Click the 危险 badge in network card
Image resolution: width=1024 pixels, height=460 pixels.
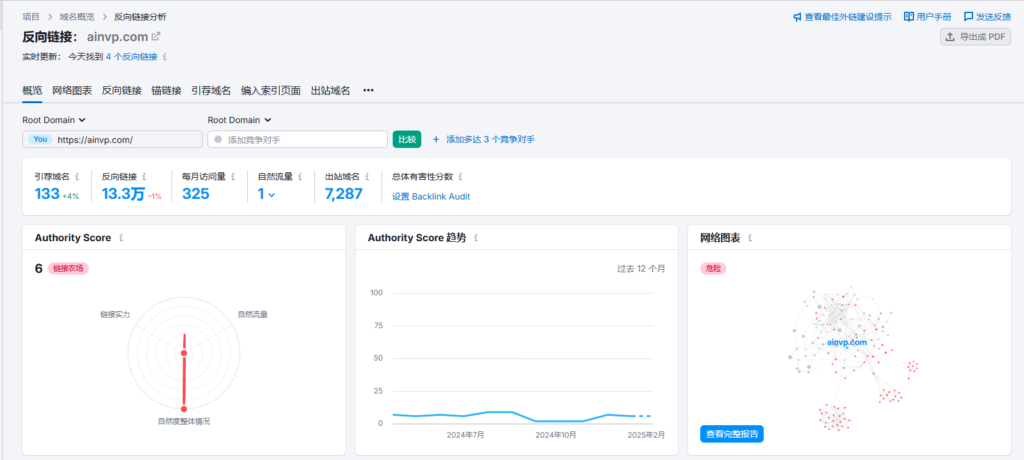click(x=713, y=269)
